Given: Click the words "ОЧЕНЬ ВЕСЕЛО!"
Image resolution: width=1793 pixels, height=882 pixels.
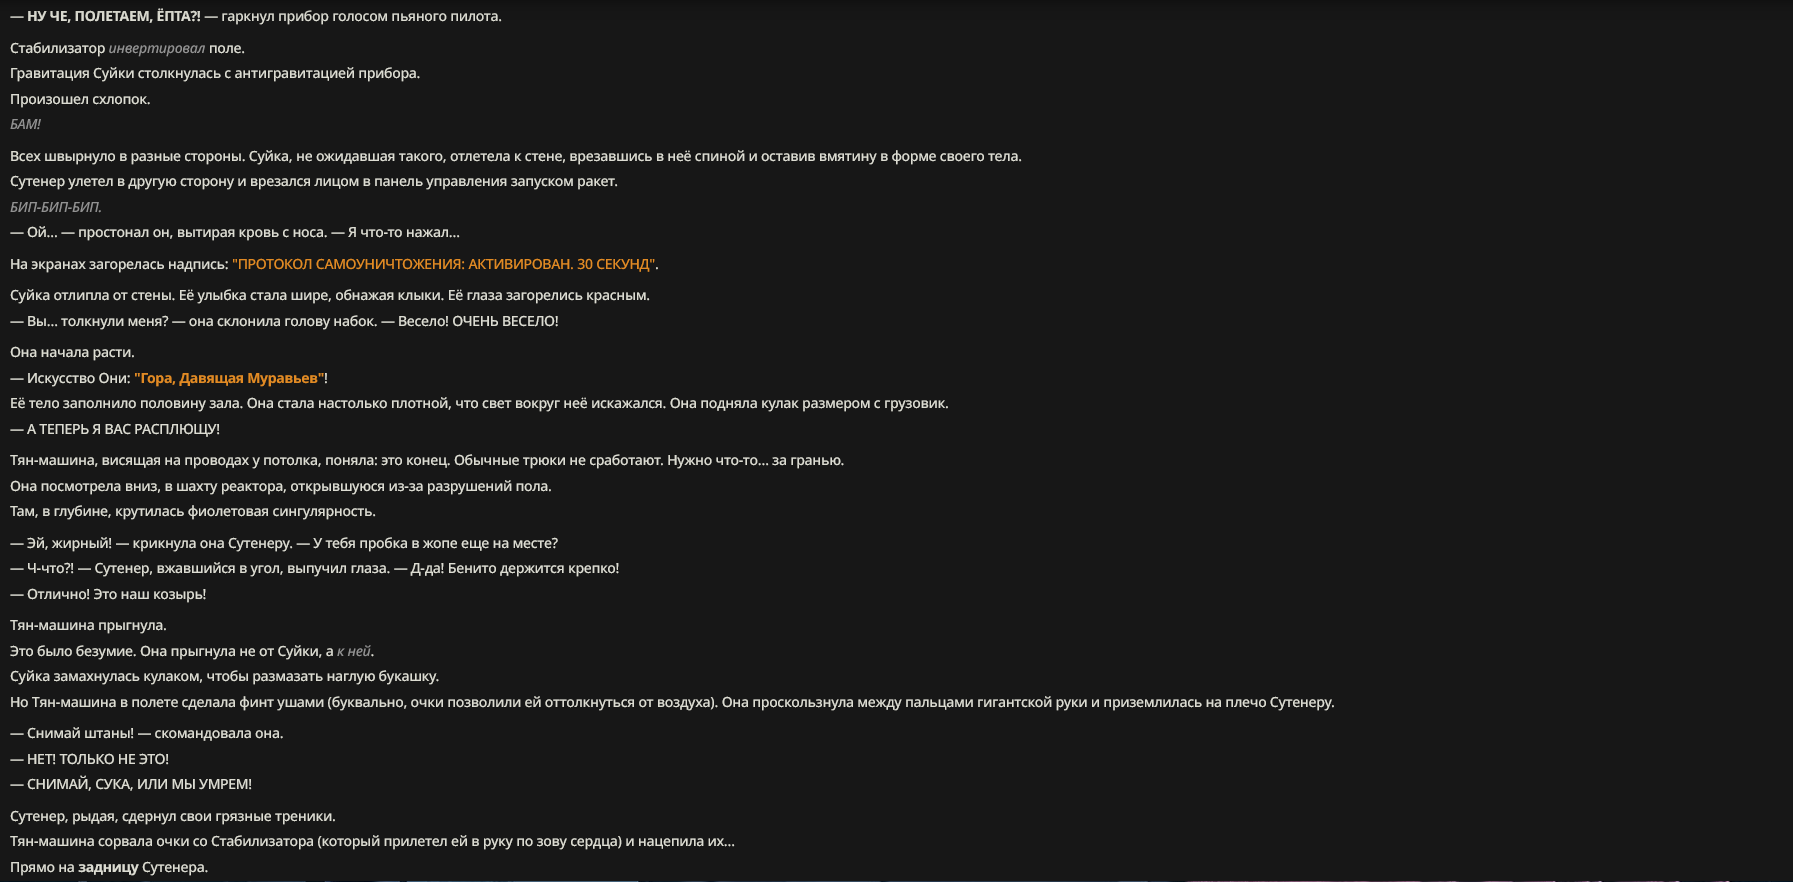Looking at the screenshot, I should (505, 321).
